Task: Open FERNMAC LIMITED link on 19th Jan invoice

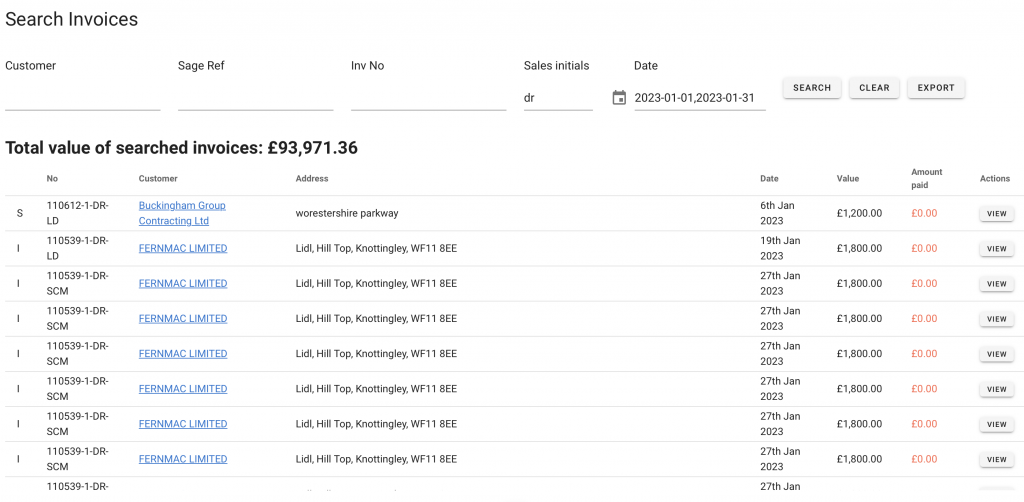Action: click(183, 248)
